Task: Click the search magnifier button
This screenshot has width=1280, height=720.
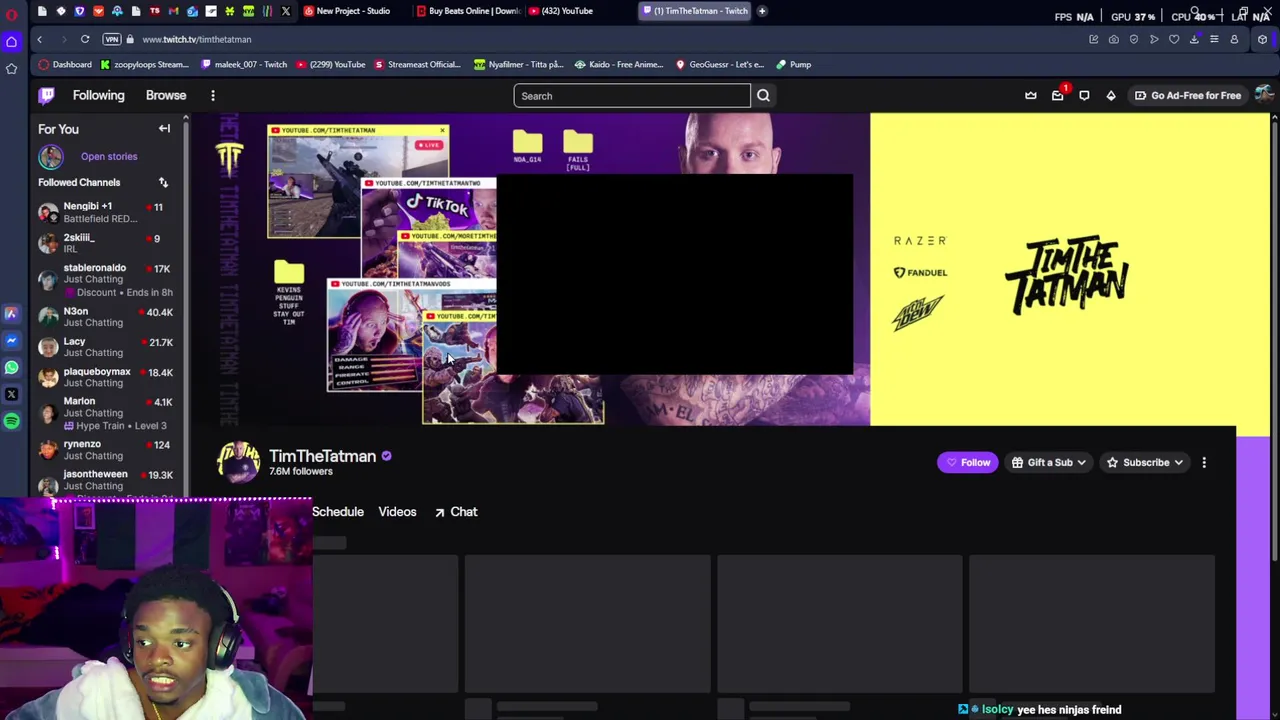Action: 763,96
